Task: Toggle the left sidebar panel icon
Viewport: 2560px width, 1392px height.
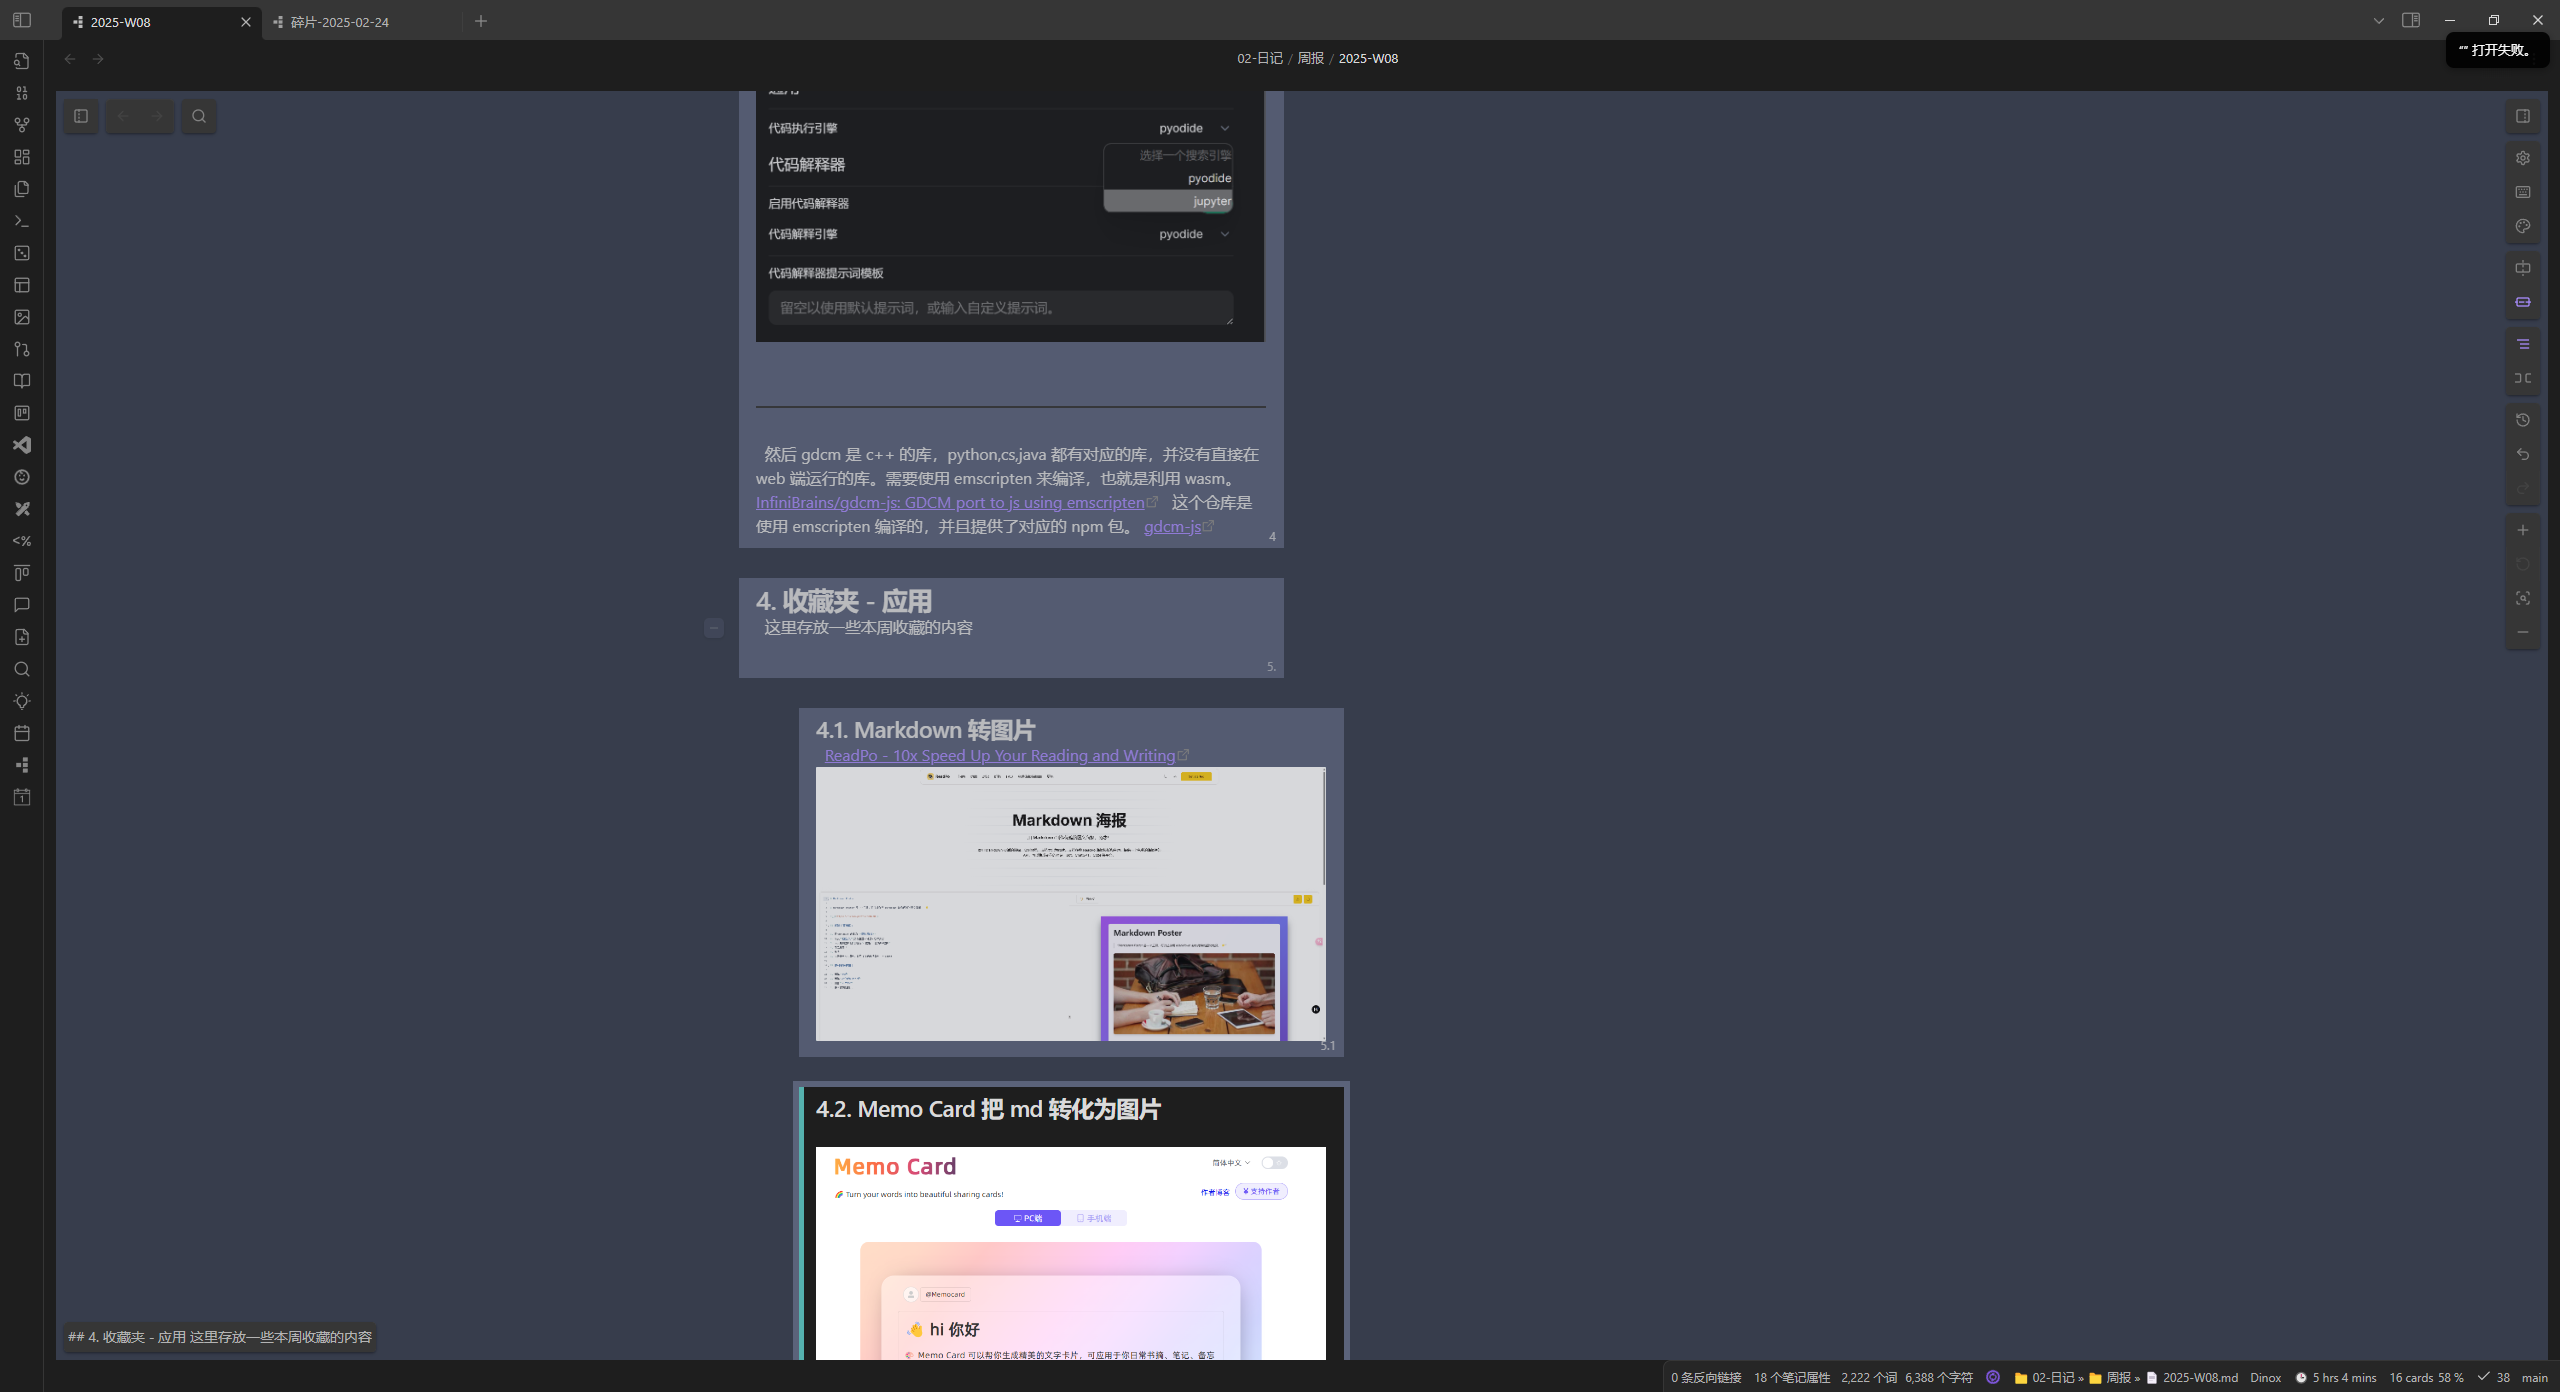Action: point(22,20)
